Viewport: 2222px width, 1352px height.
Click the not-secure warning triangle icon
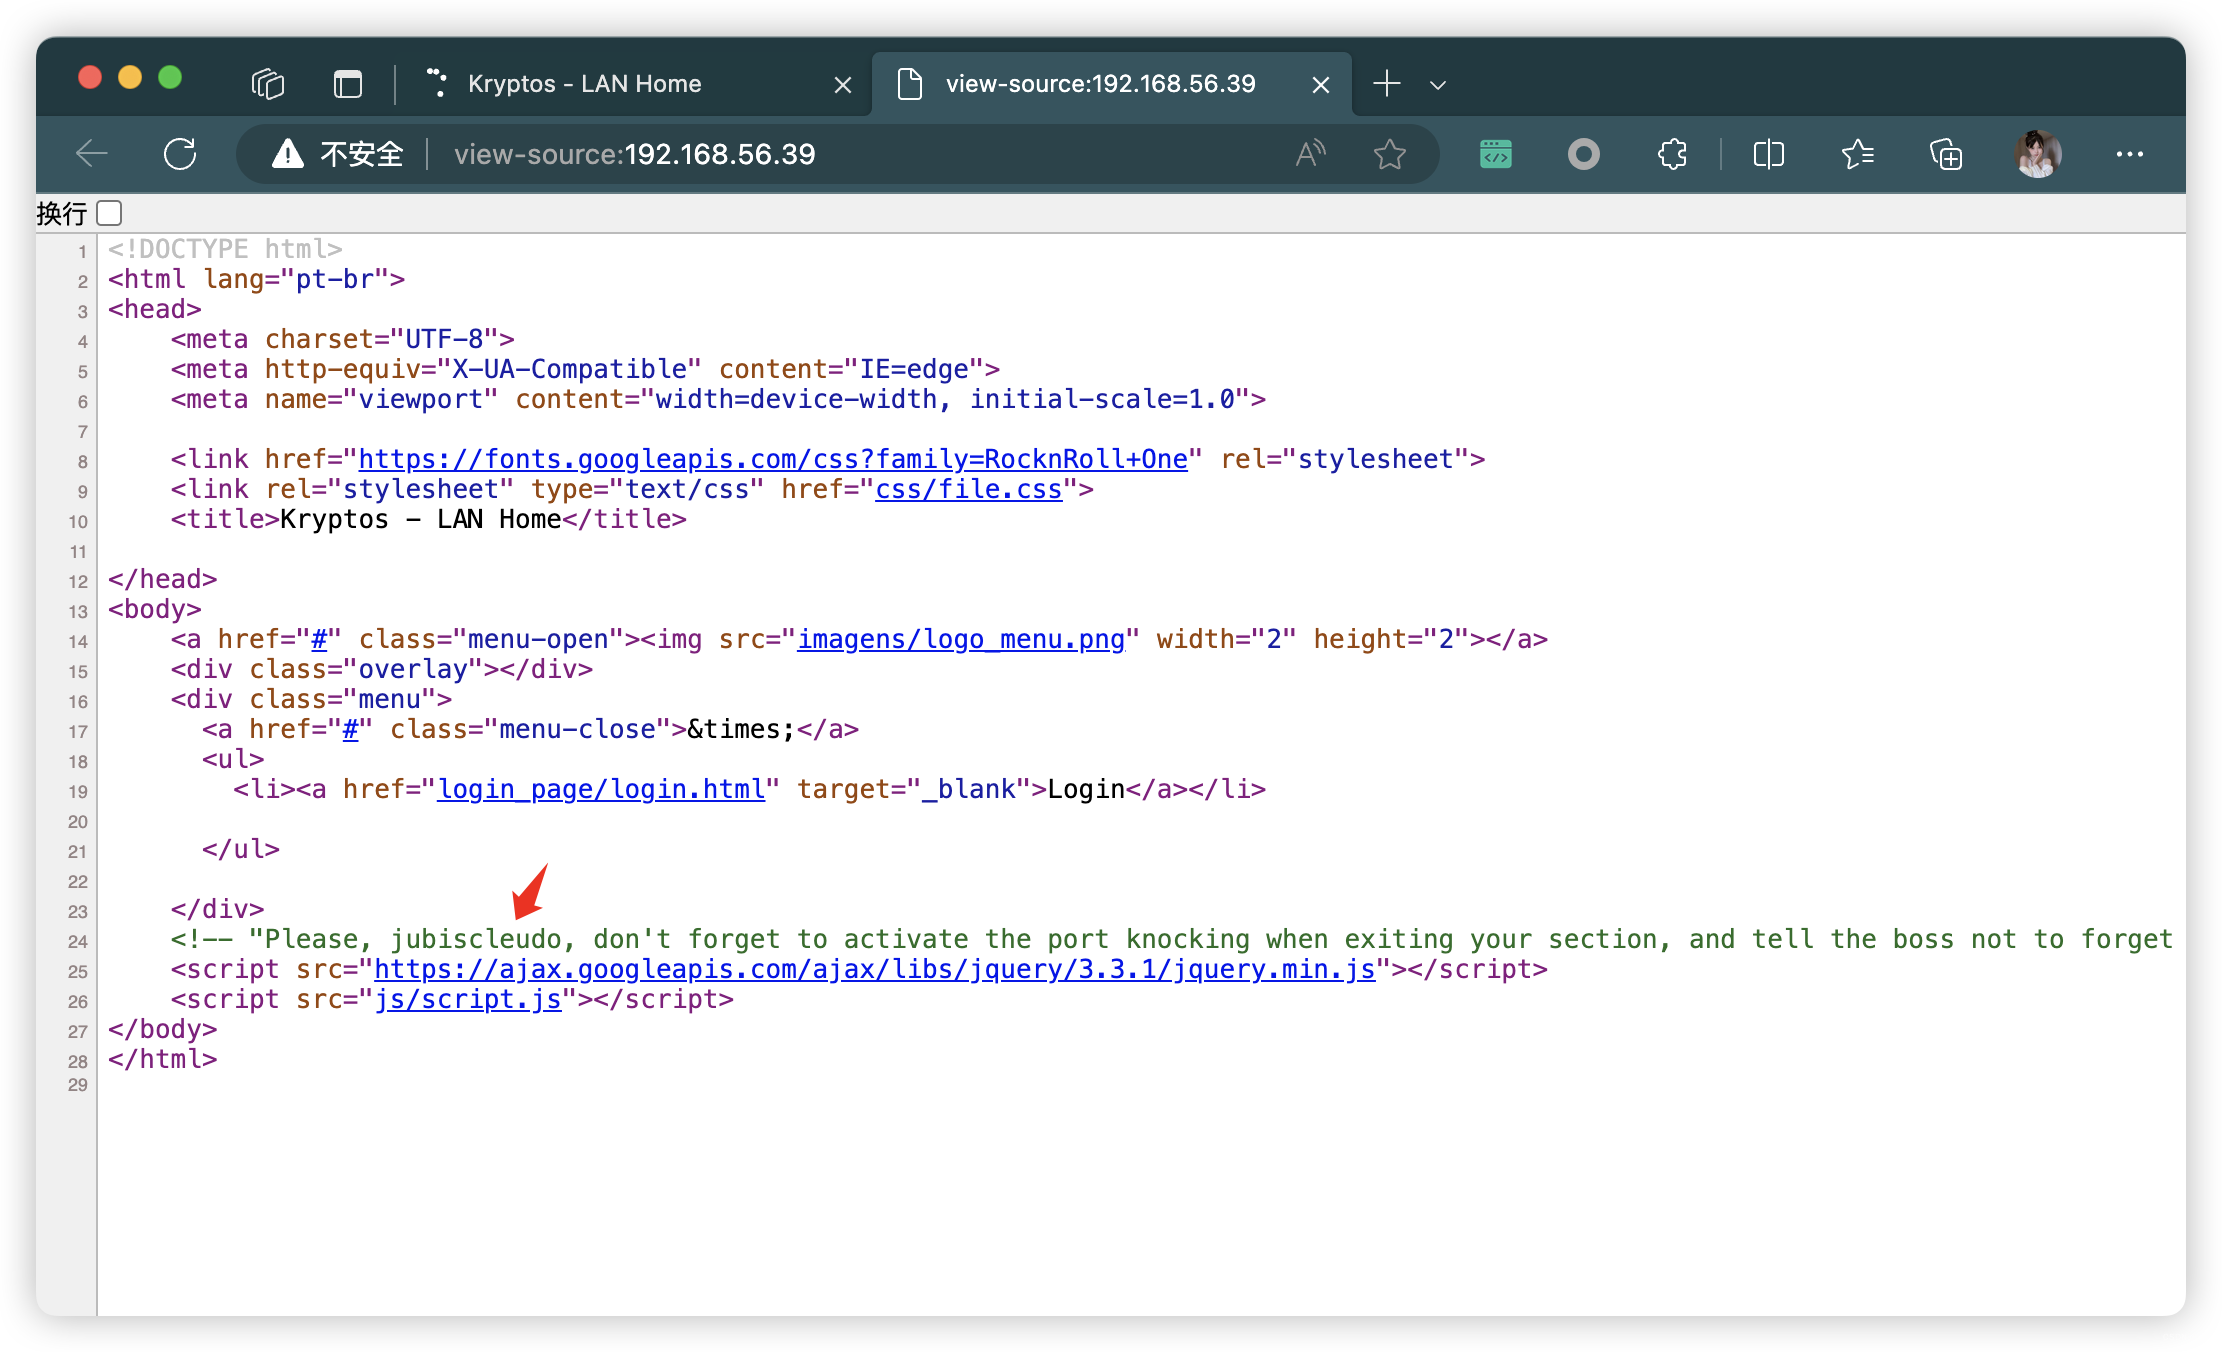tap(287, 154)
